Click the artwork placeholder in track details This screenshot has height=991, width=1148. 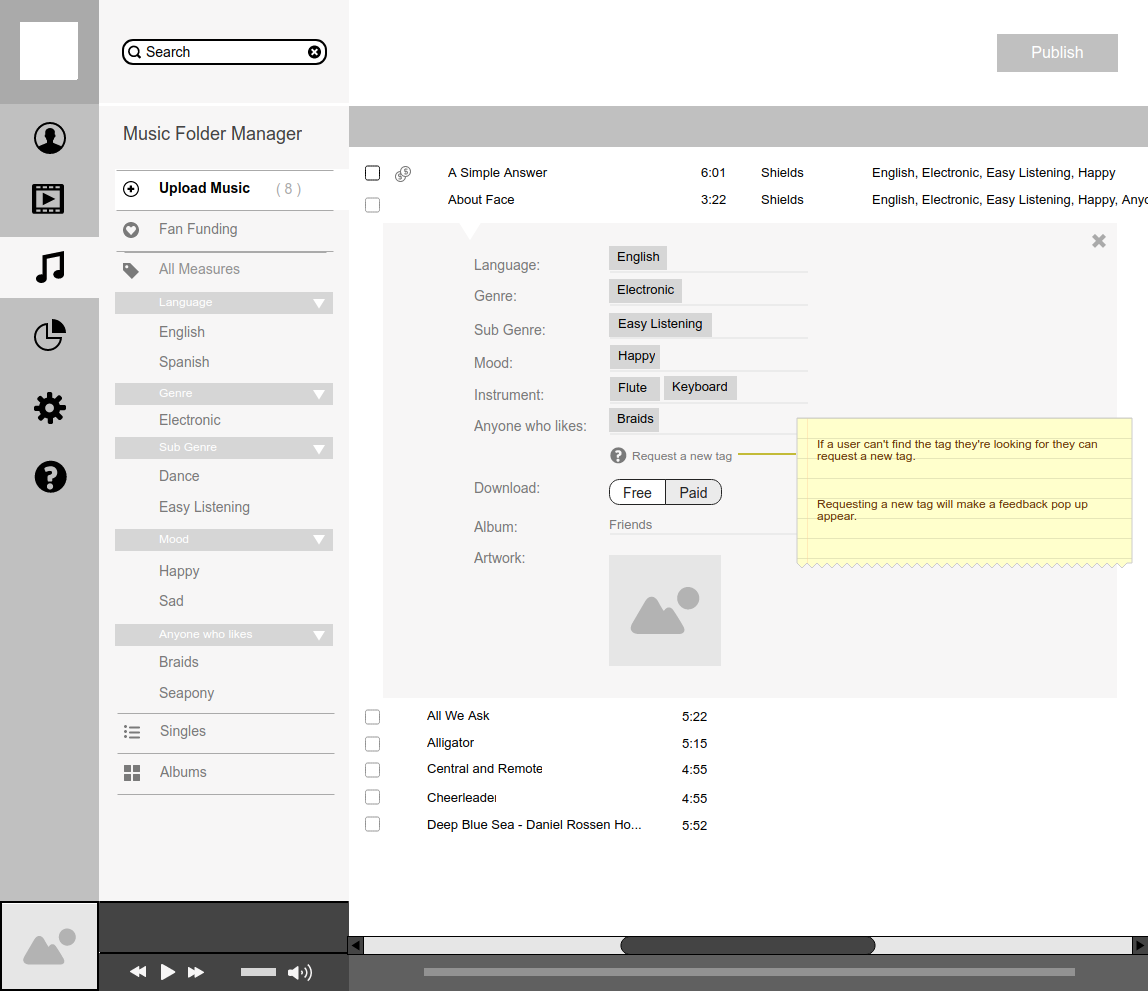tap(665, 610)
